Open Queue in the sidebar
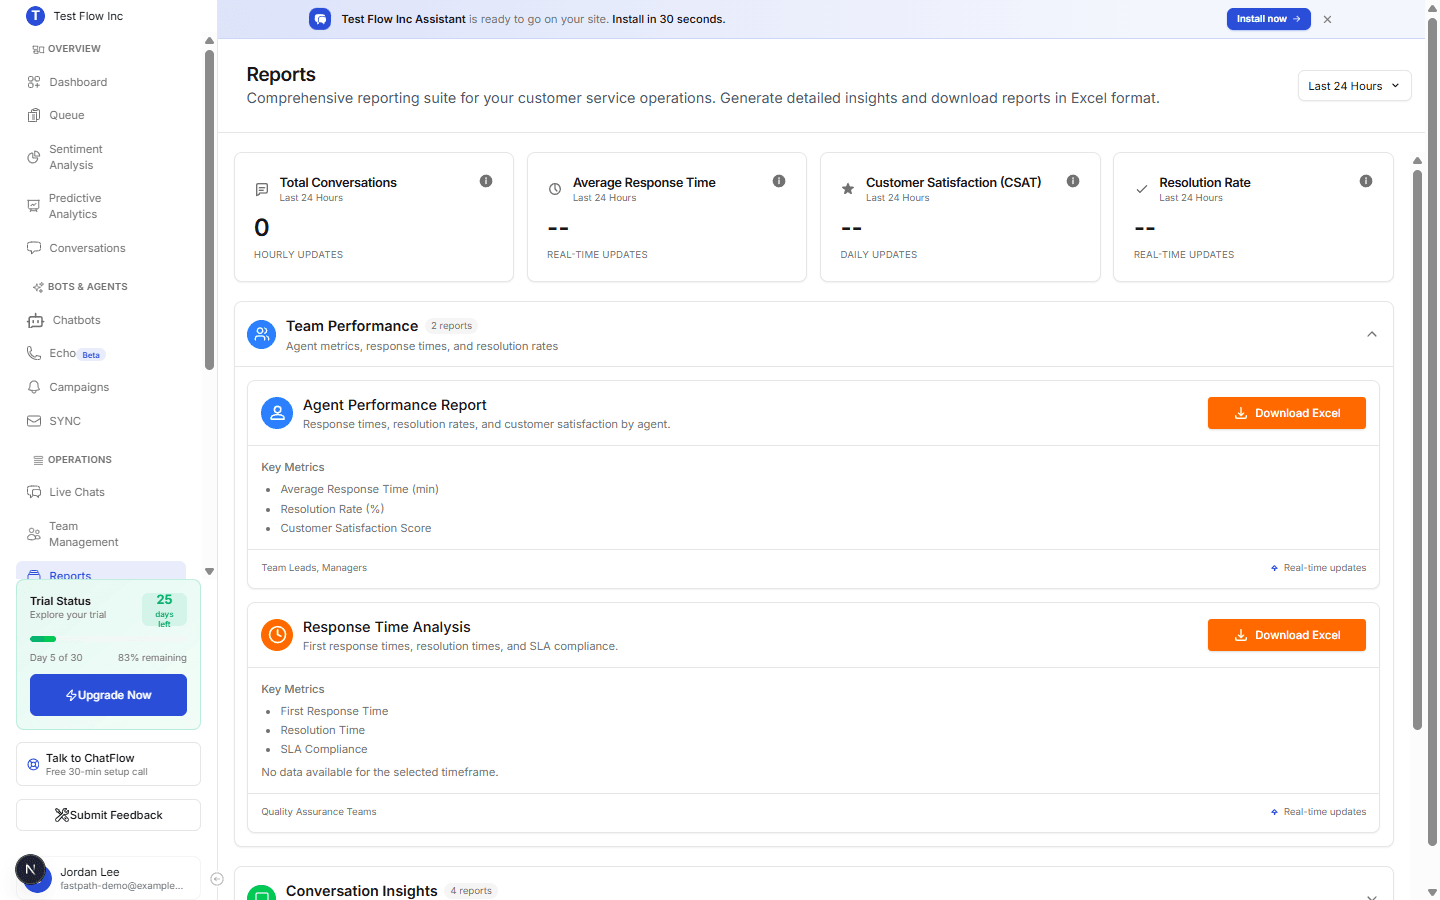Image resolution: width=1440 pixels, height=900 pixels. point(101,115)
